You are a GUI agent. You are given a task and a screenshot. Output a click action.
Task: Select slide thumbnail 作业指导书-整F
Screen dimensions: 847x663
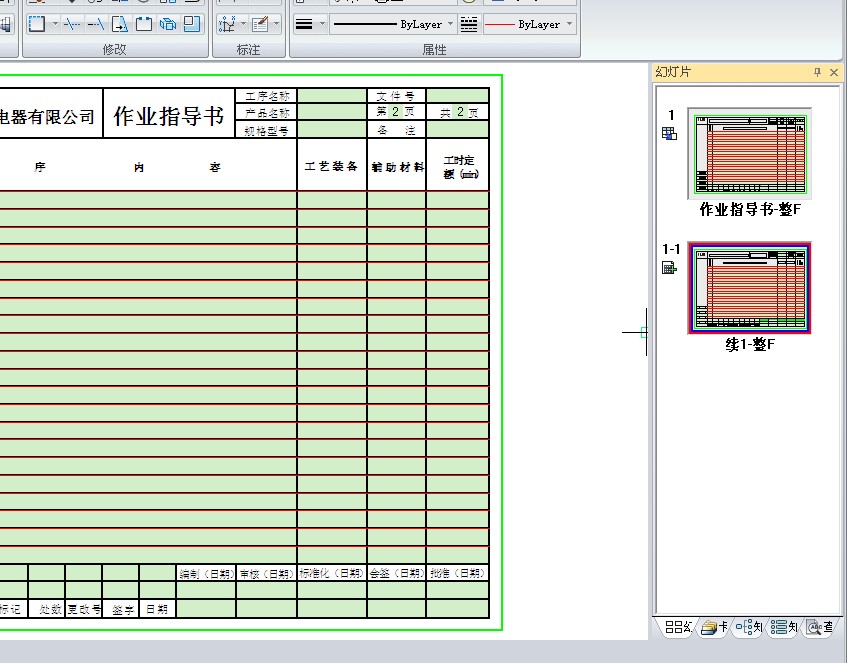(749, 154)
